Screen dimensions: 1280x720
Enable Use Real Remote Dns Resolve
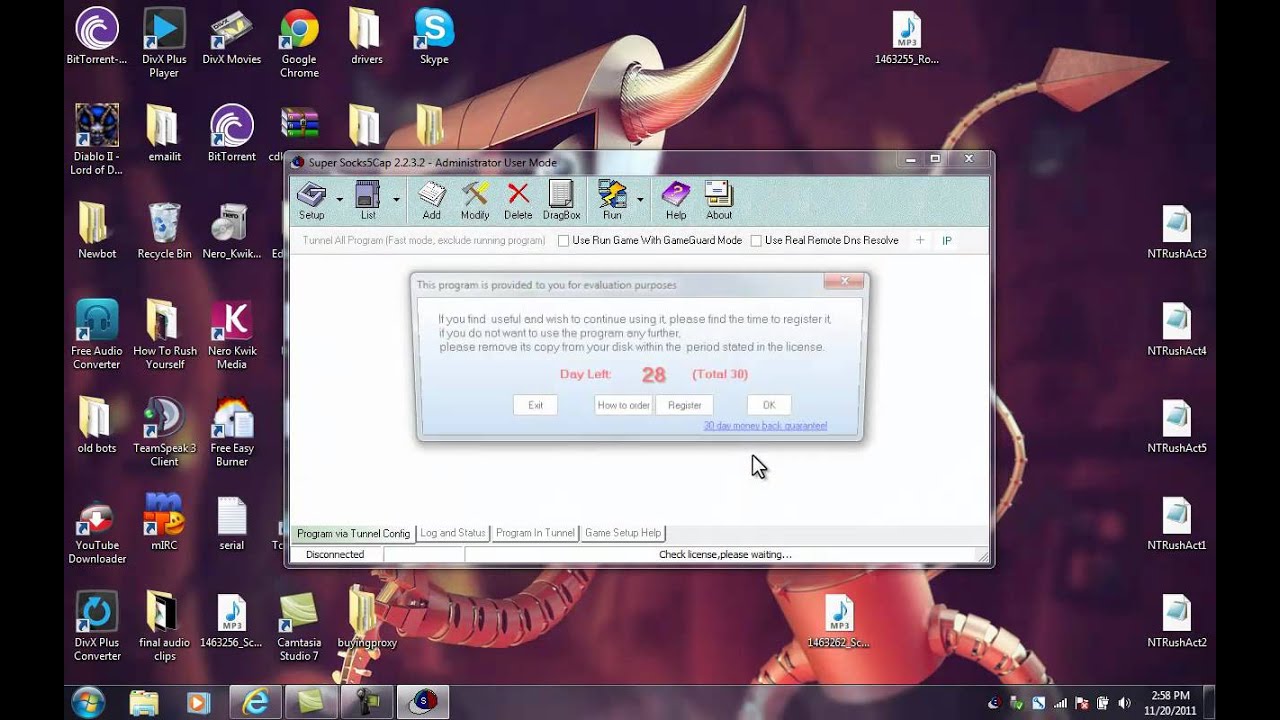825,241
